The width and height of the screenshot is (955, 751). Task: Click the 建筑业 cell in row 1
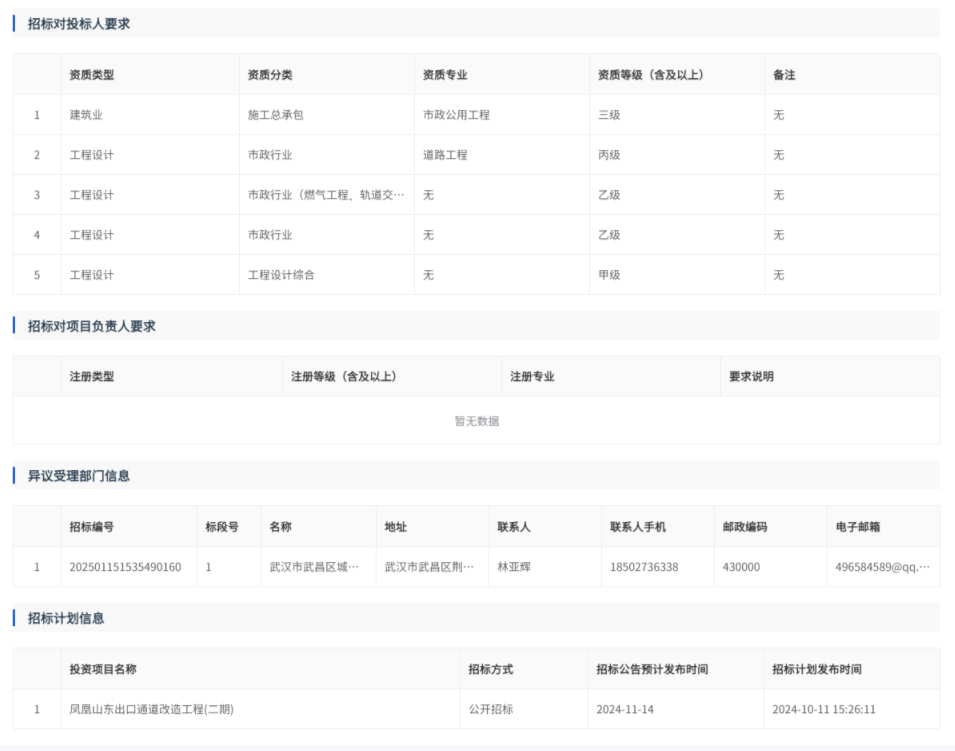point(86,115)
